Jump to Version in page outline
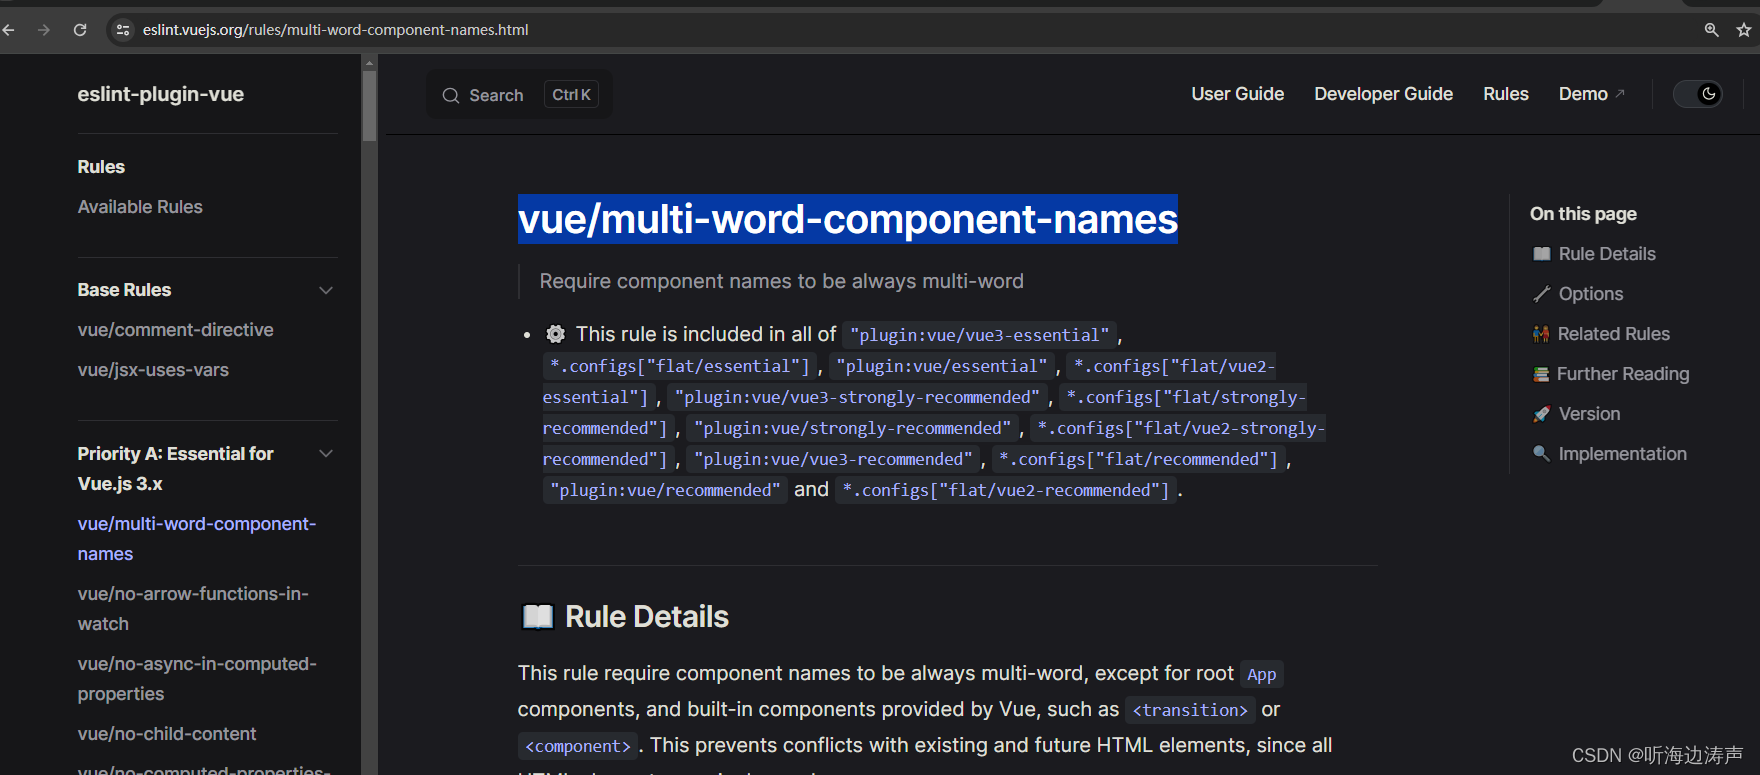The width and height of the screenshot is (1760, 775). click(1590, 414)
